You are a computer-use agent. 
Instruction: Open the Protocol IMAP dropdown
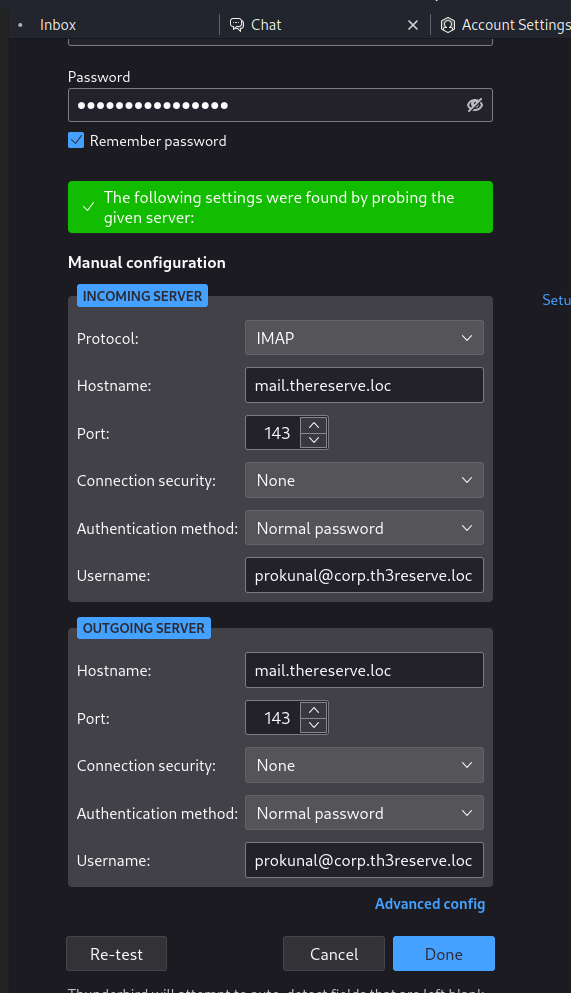pyautogui.click(x=364, y=338)
